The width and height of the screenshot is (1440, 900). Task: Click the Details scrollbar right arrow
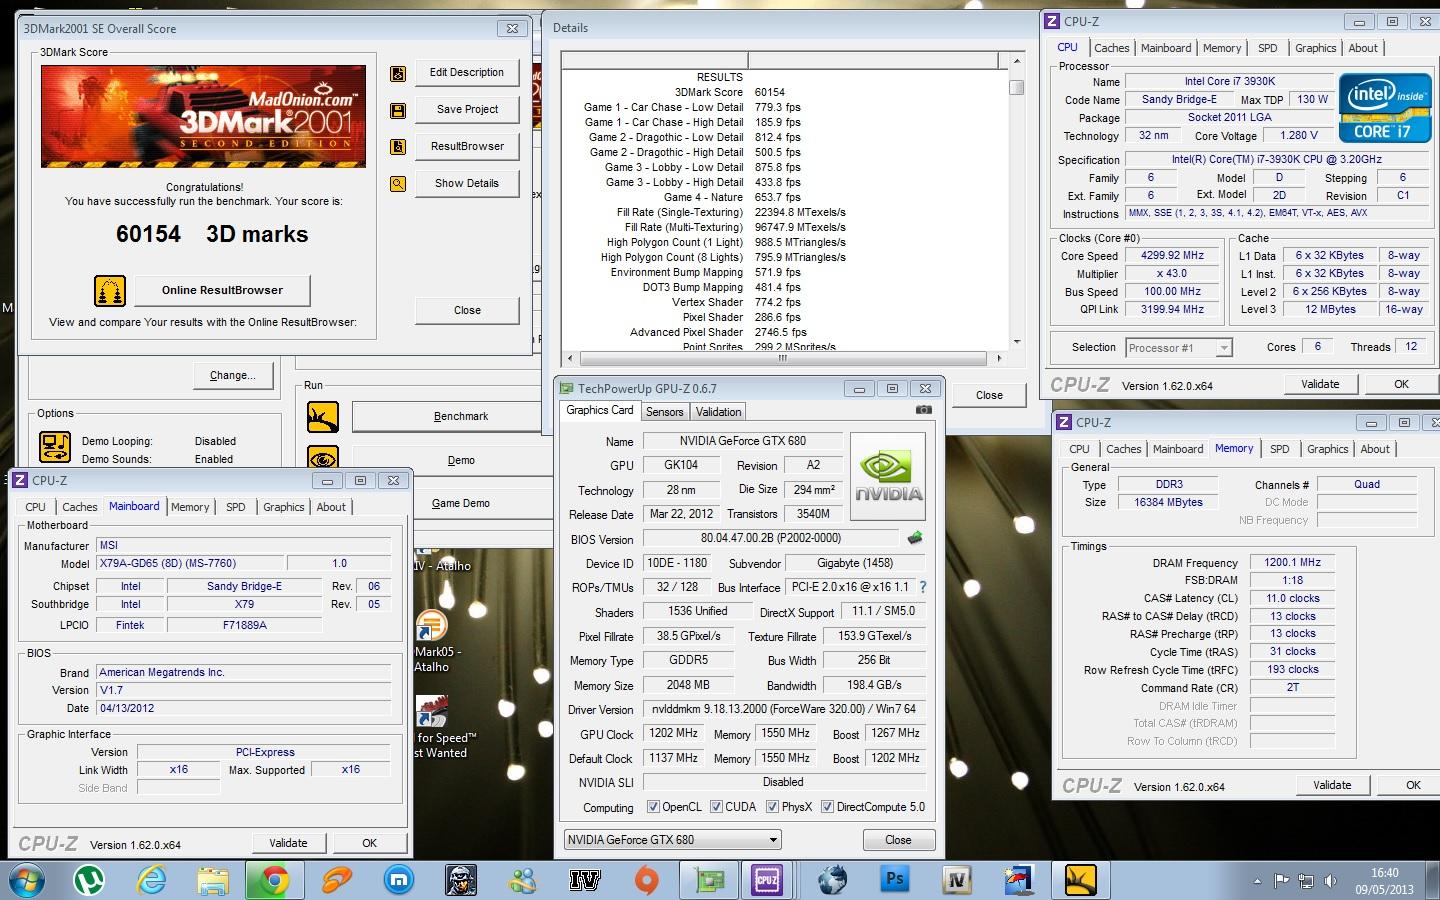tap(999, 358)
